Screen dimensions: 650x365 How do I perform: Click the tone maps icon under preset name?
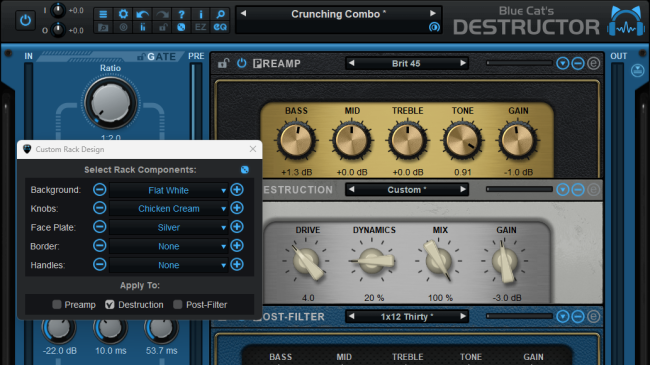434,27
